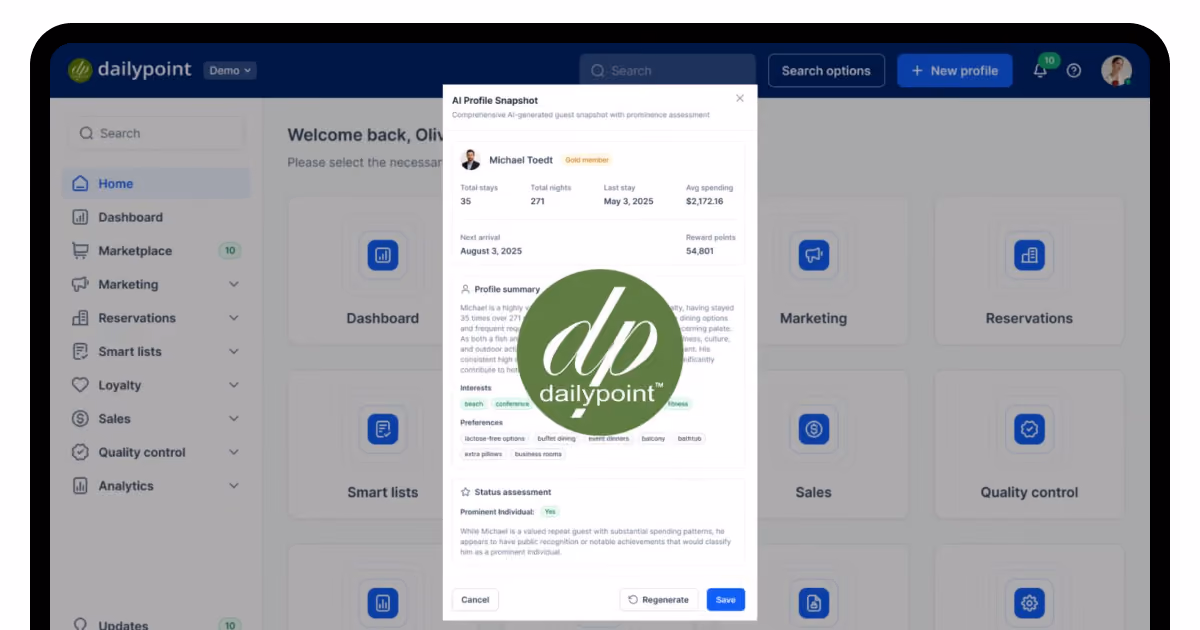
Task: Click the 'business rooms' preference tag
Action: pyautogui.click(x=538, y=454)
